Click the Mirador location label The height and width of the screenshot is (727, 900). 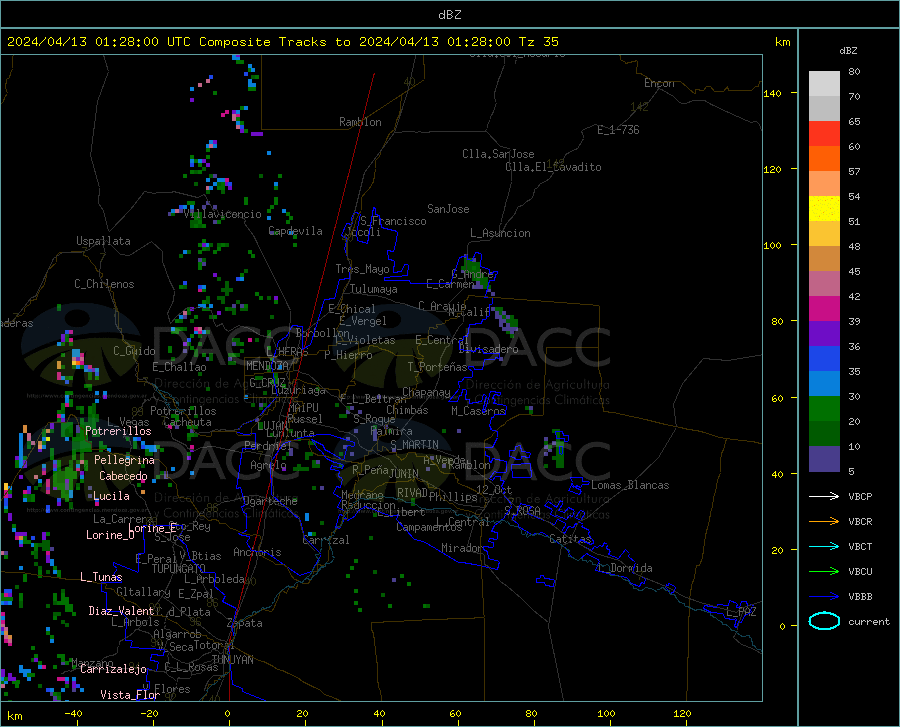462,548
